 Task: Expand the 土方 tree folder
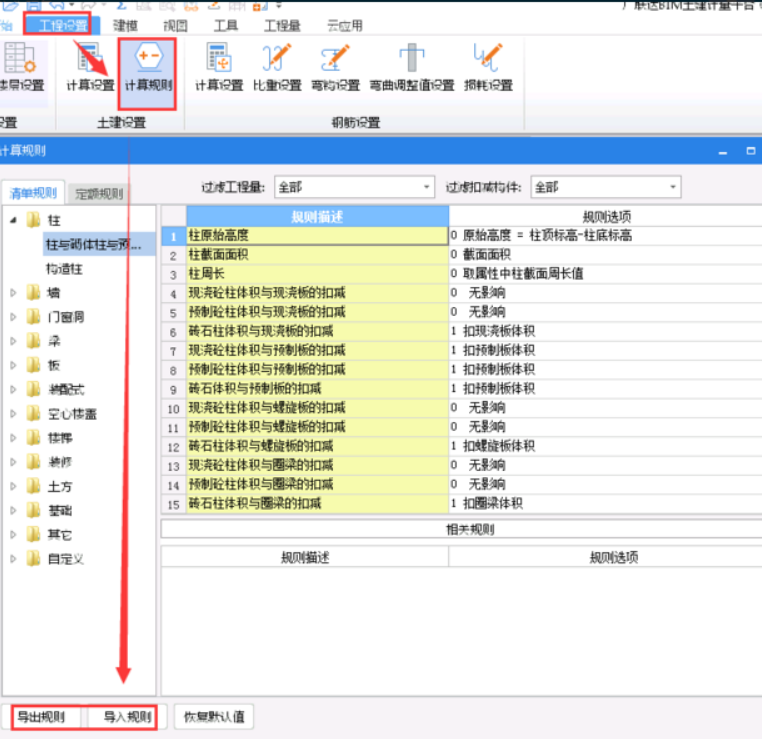pos(14,486)
